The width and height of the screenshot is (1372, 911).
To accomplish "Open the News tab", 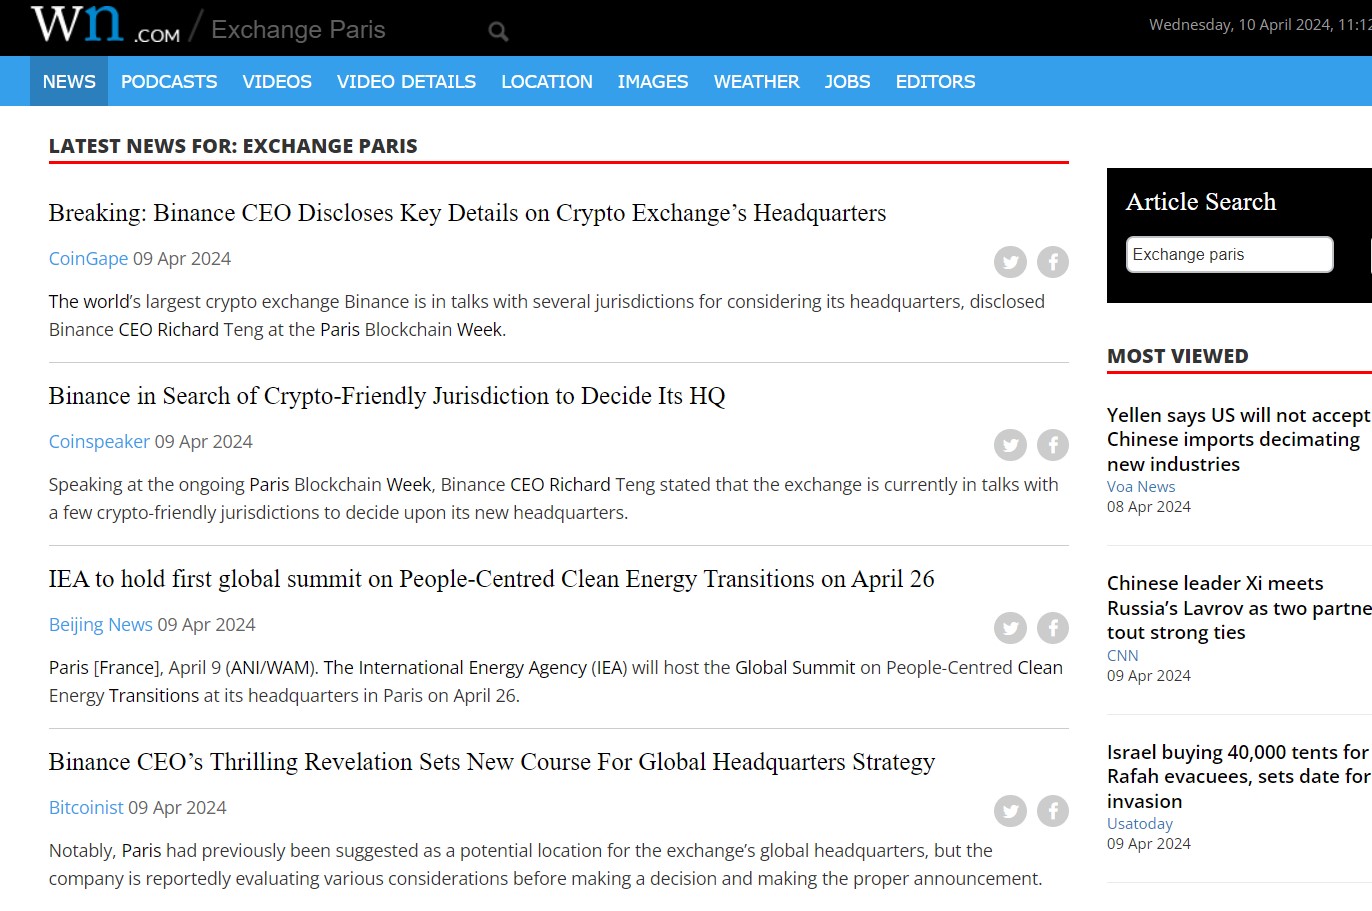I will tap(69, 81).
